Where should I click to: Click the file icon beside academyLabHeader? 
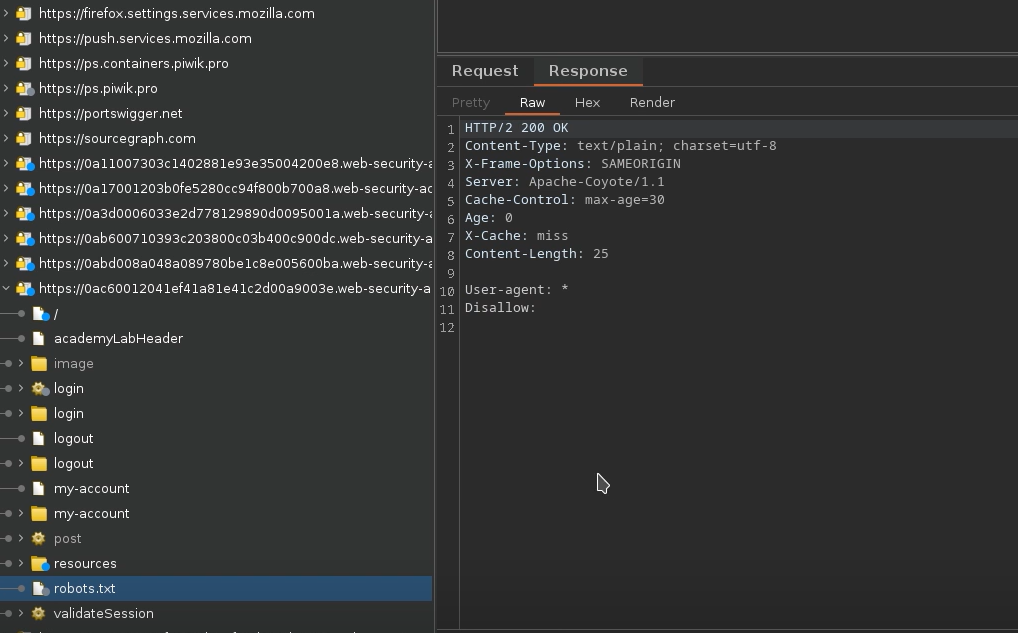click(x=39, y=338)
